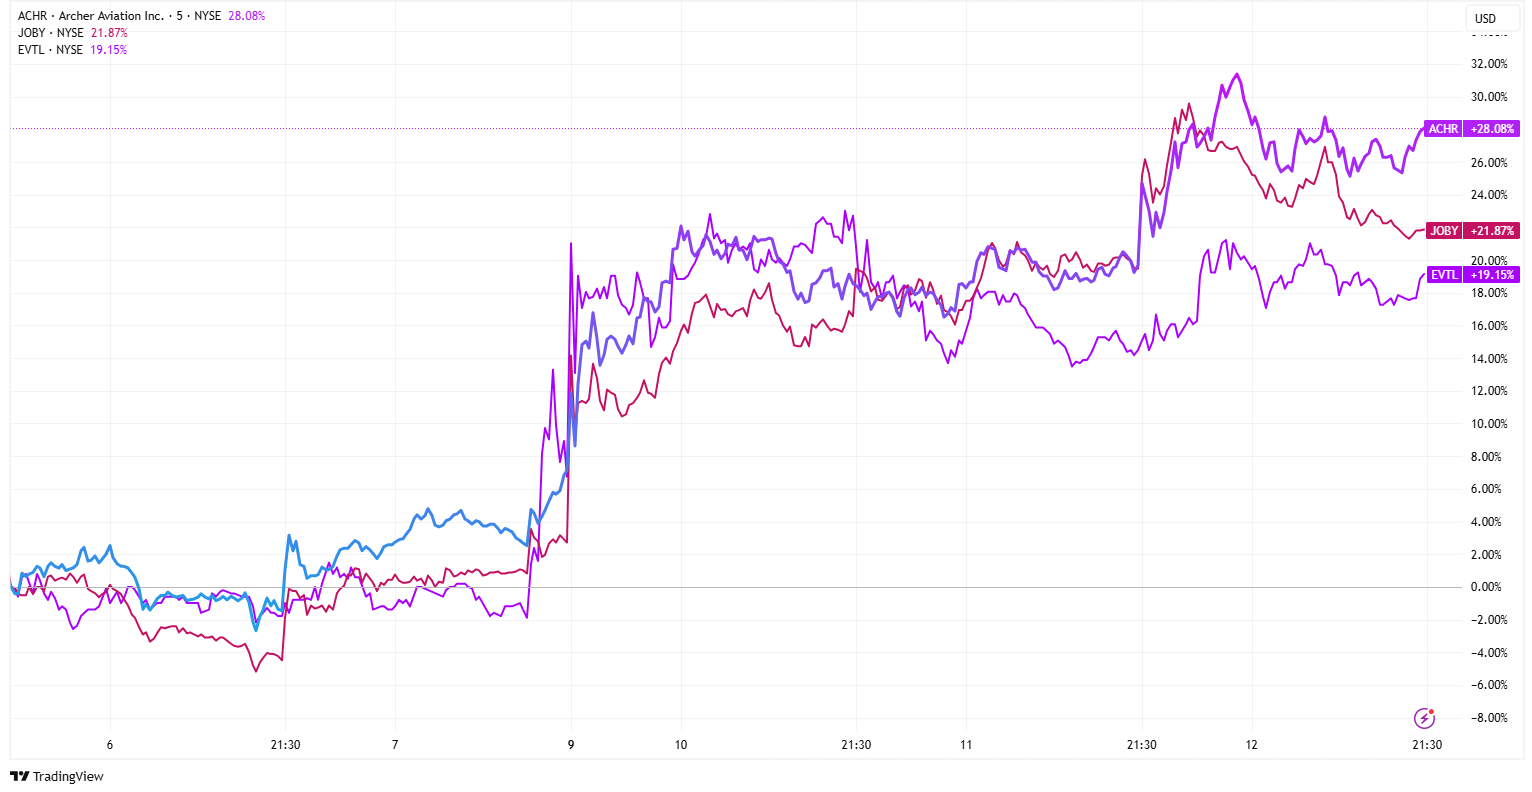Click the +19.15% price scale label
The width and height of the screenshot is (1532, 792).
(1493, 275)
